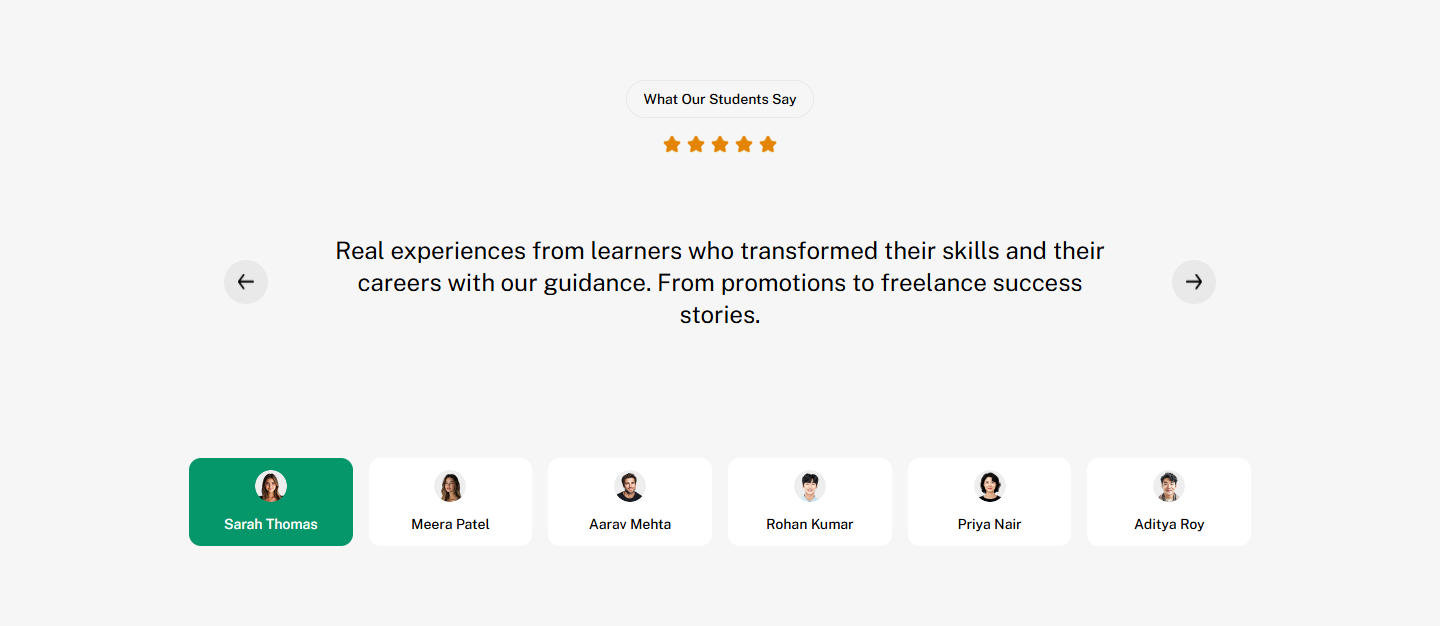
Task: Click Aarav Mehta's avatar photo
Action: point(630,486)
